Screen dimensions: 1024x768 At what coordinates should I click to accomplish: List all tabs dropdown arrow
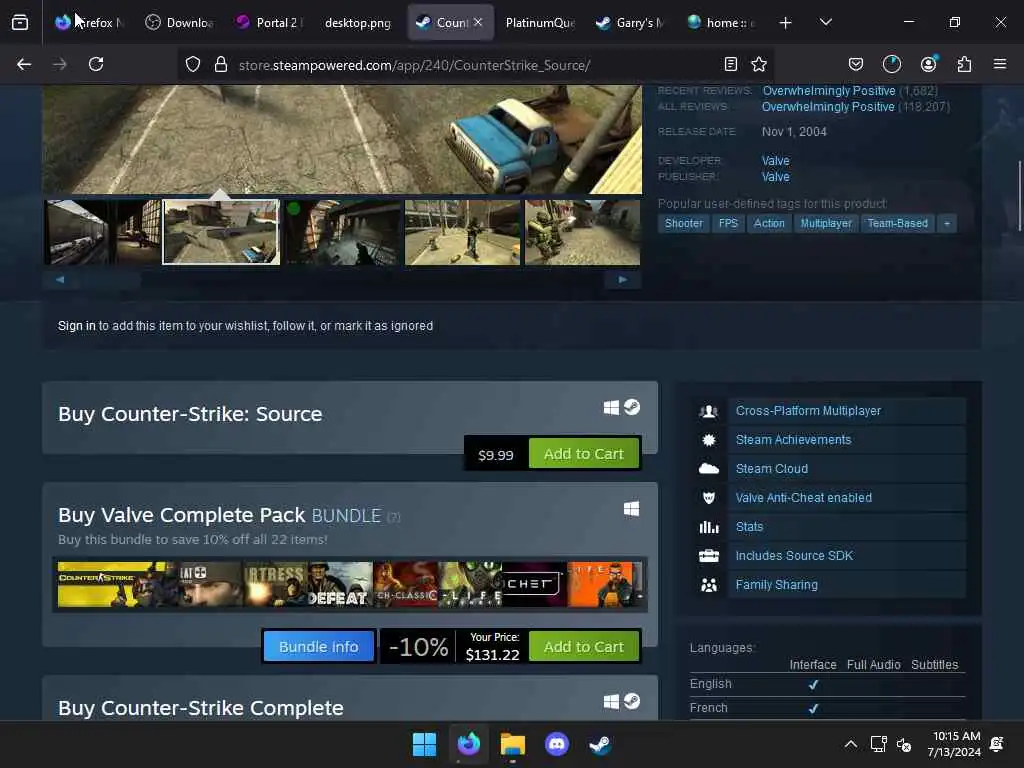pyautogui.click(x=825, y=22)
